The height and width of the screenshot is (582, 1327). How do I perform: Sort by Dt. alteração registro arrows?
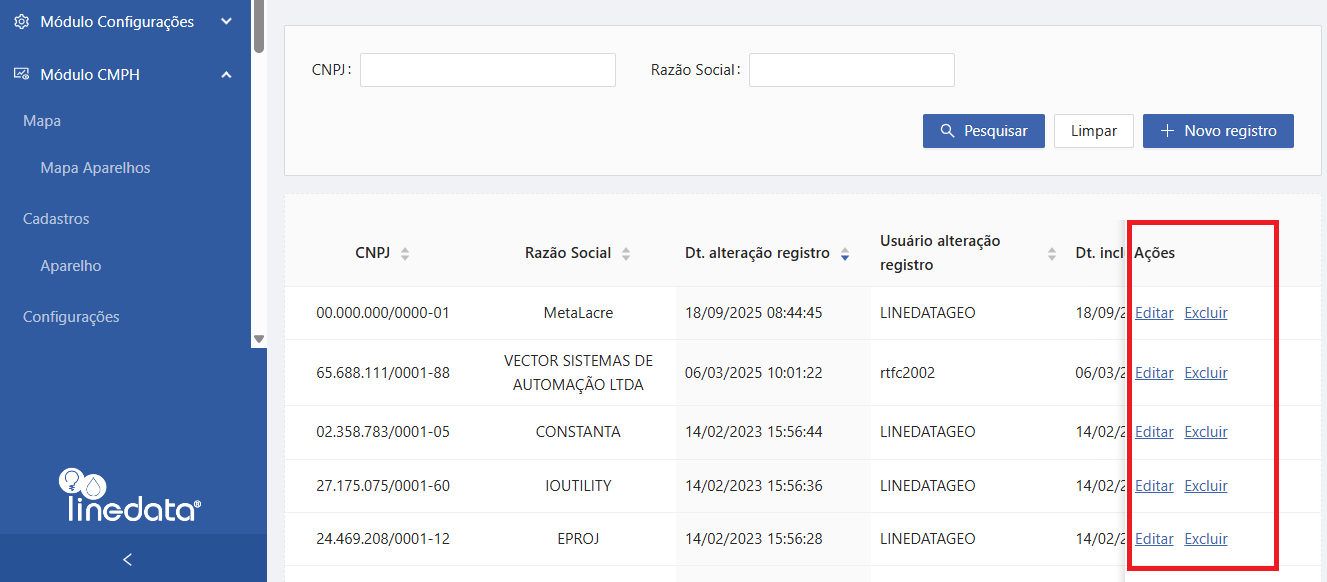[845, 254]
